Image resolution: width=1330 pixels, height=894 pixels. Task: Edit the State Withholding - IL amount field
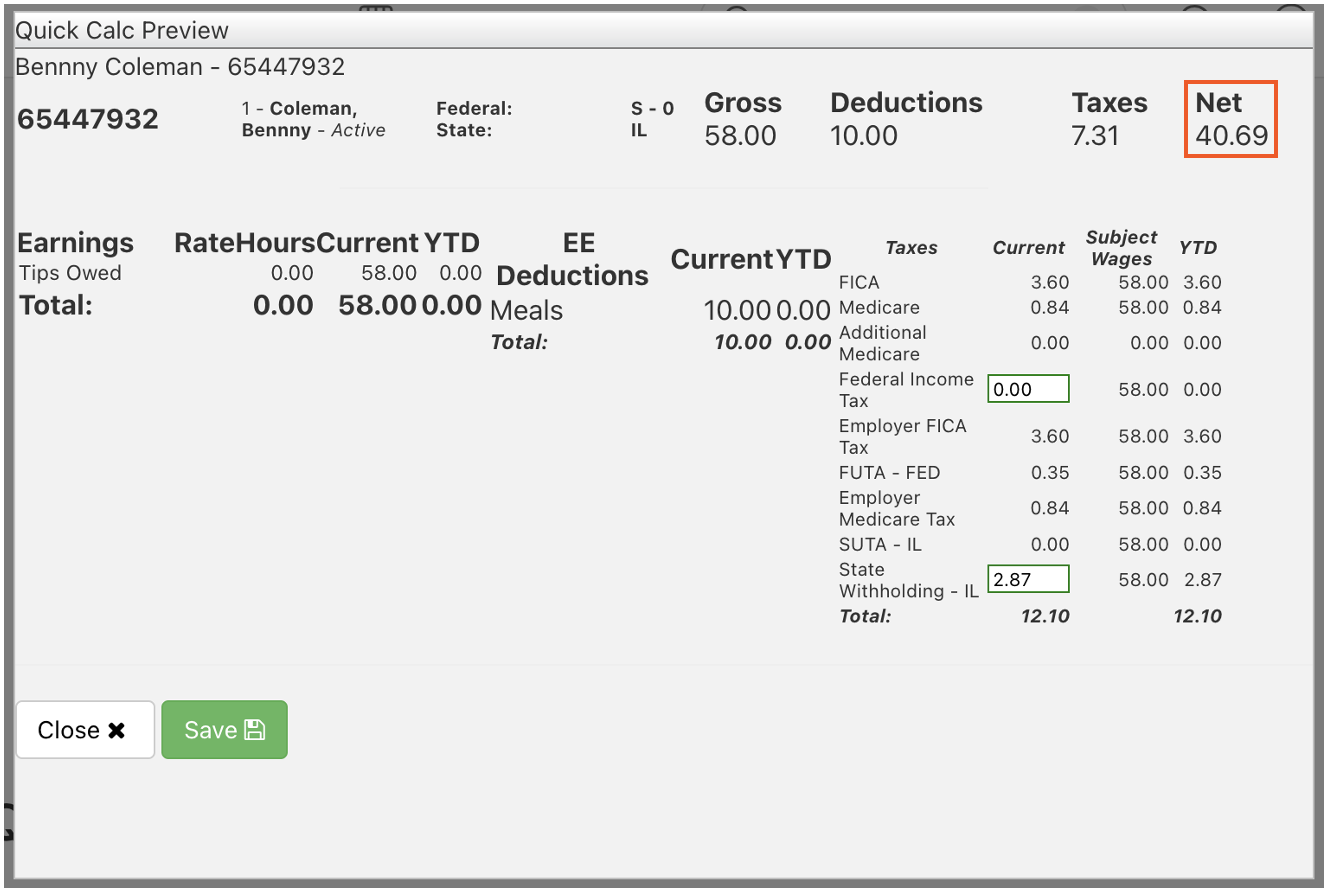pos(1028,578)
